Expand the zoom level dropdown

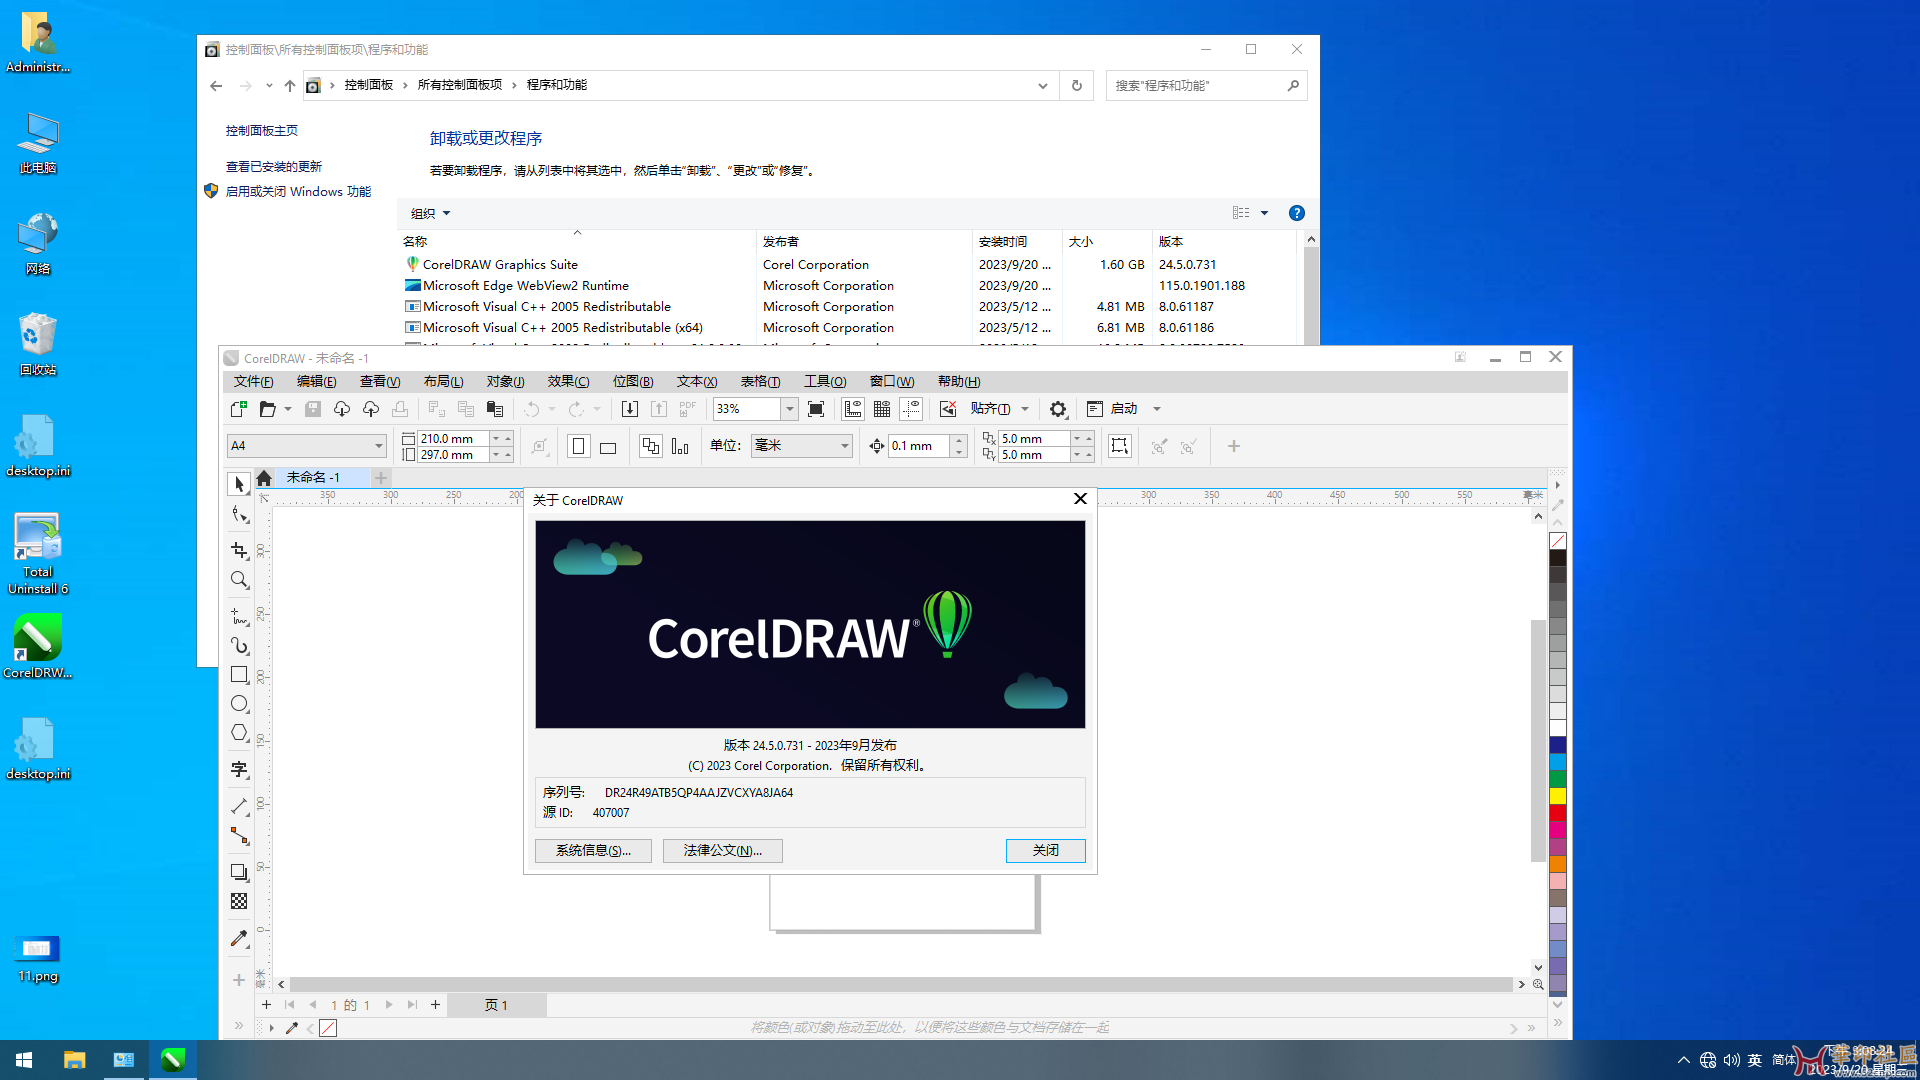point(790,409)
